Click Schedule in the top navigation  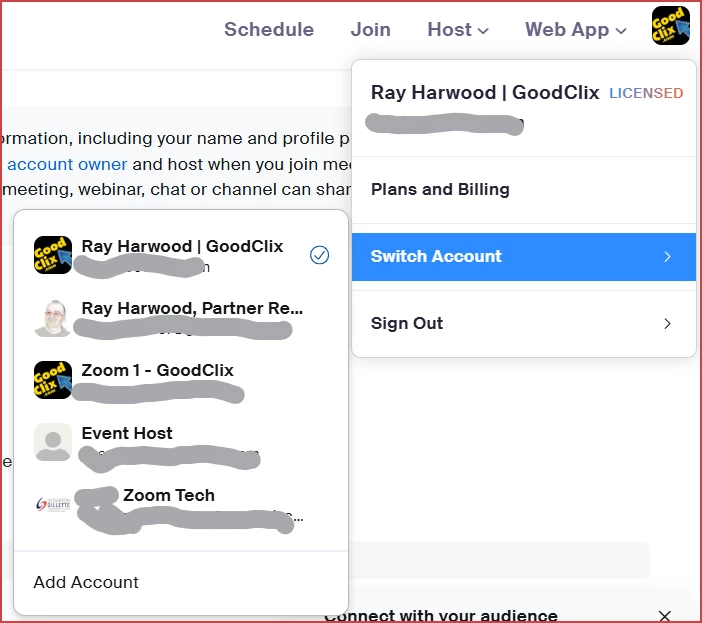point(269,30)
